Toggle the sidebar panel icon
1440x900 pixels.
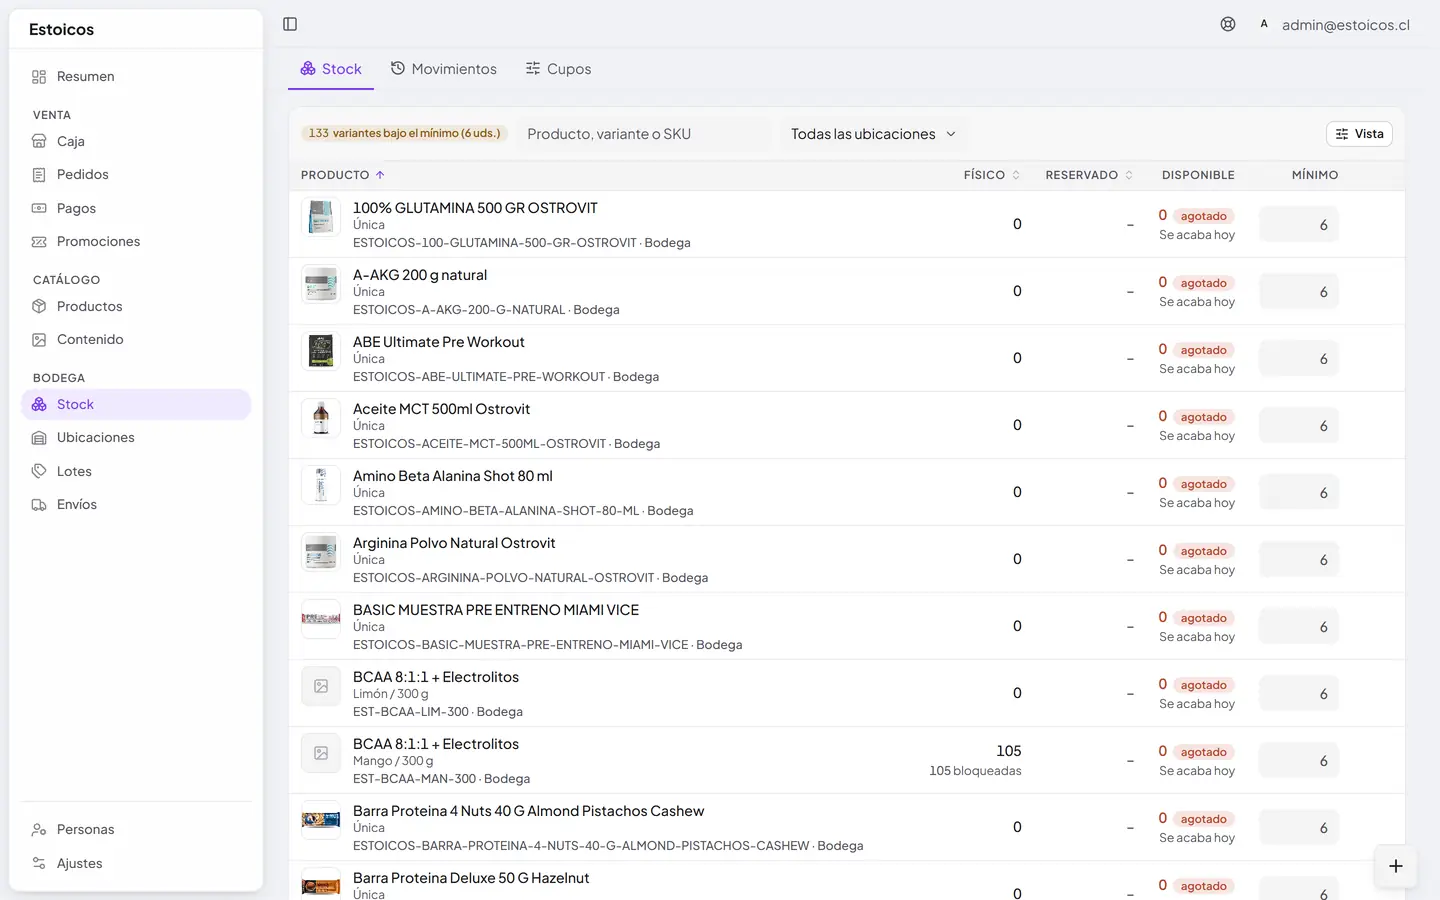290,24
